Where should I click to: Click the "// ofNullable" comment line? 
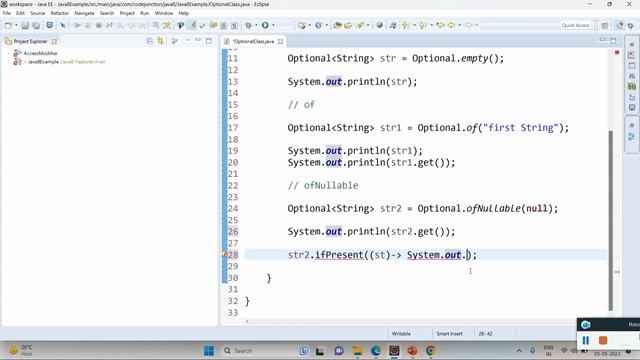tap(323, 185)
